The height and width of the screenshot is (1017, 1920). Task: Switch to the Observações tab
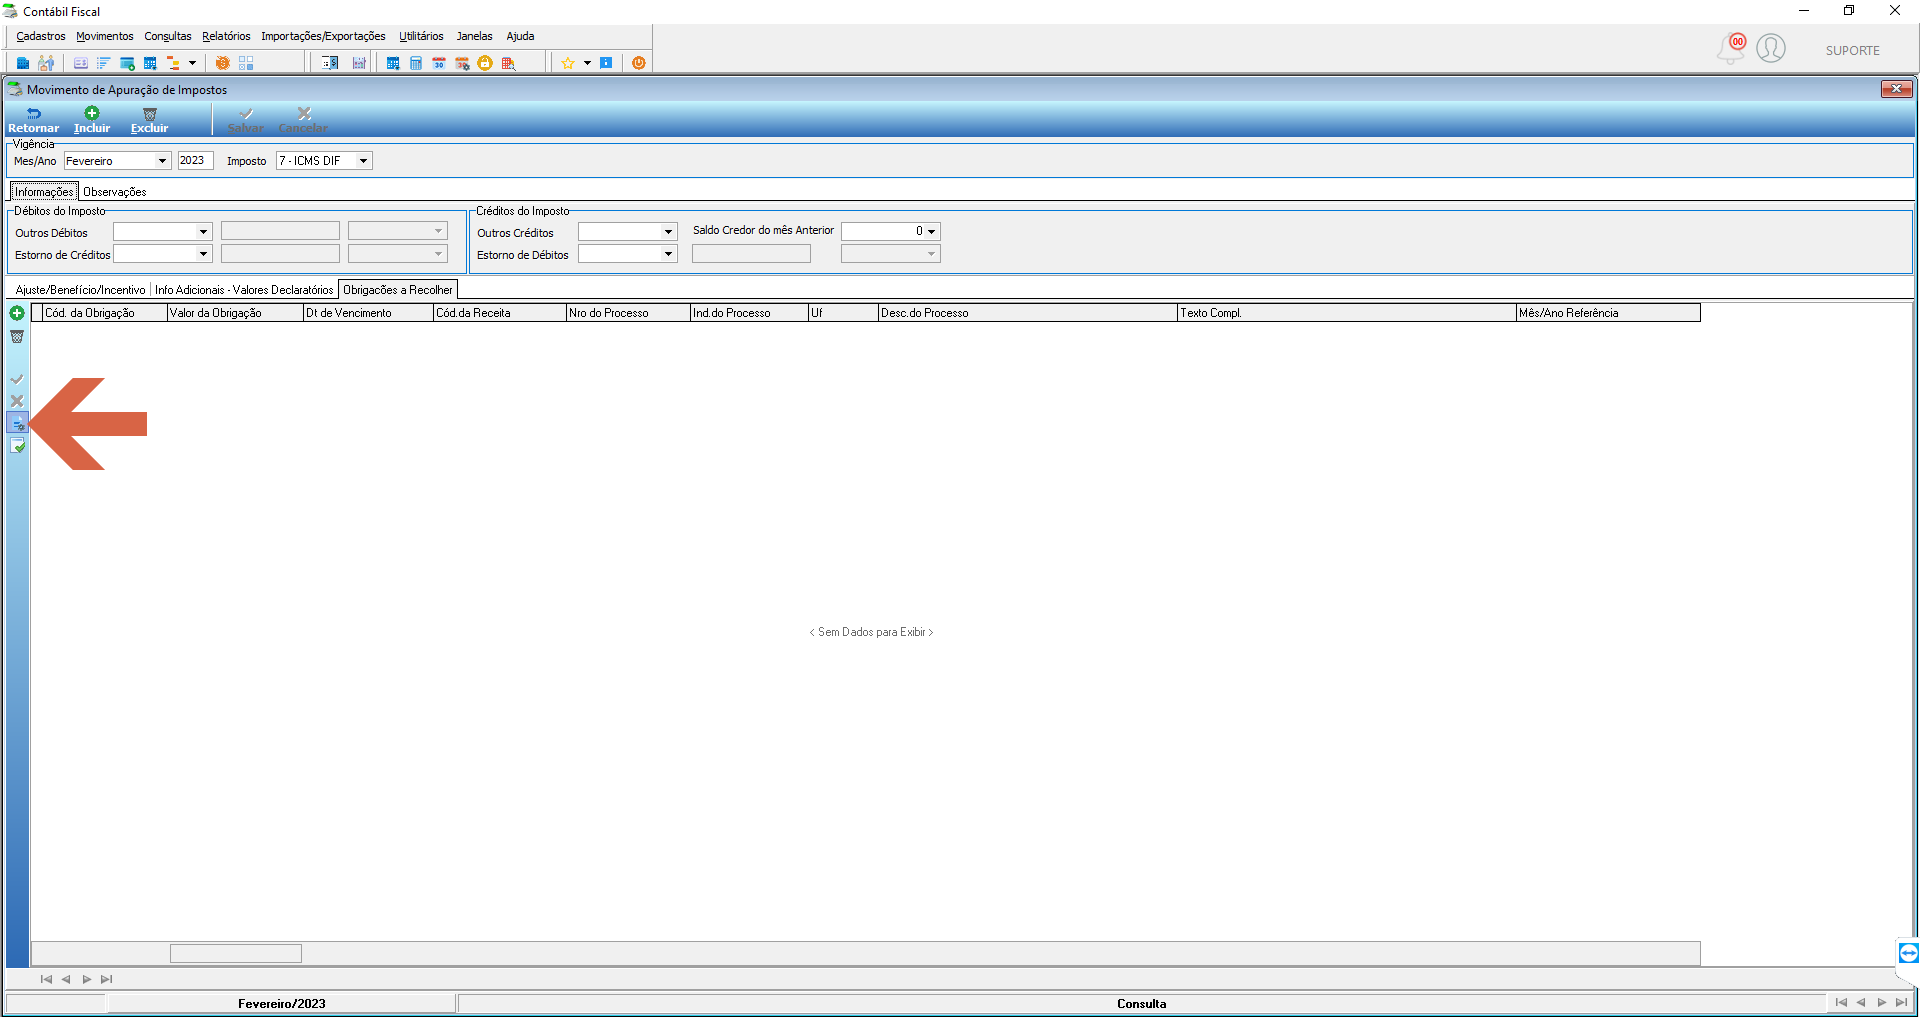coord(115,192)
